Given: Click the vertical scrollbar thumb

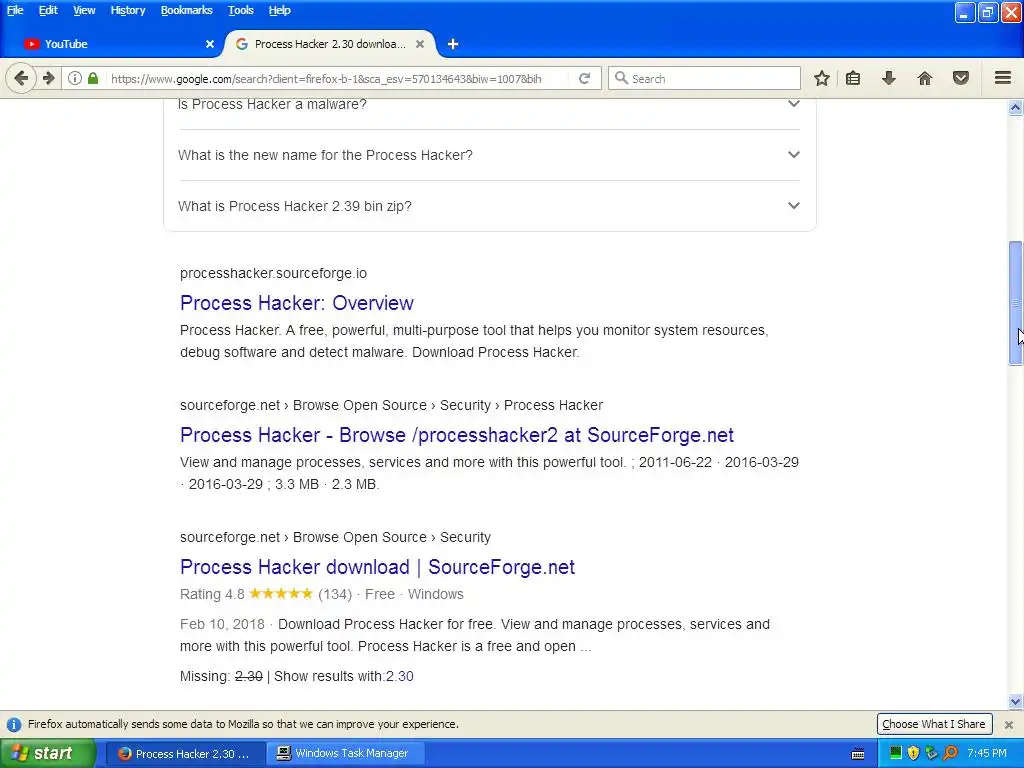Looking at the screenshot, I should pyautogui.click(x=1015, y=302).
